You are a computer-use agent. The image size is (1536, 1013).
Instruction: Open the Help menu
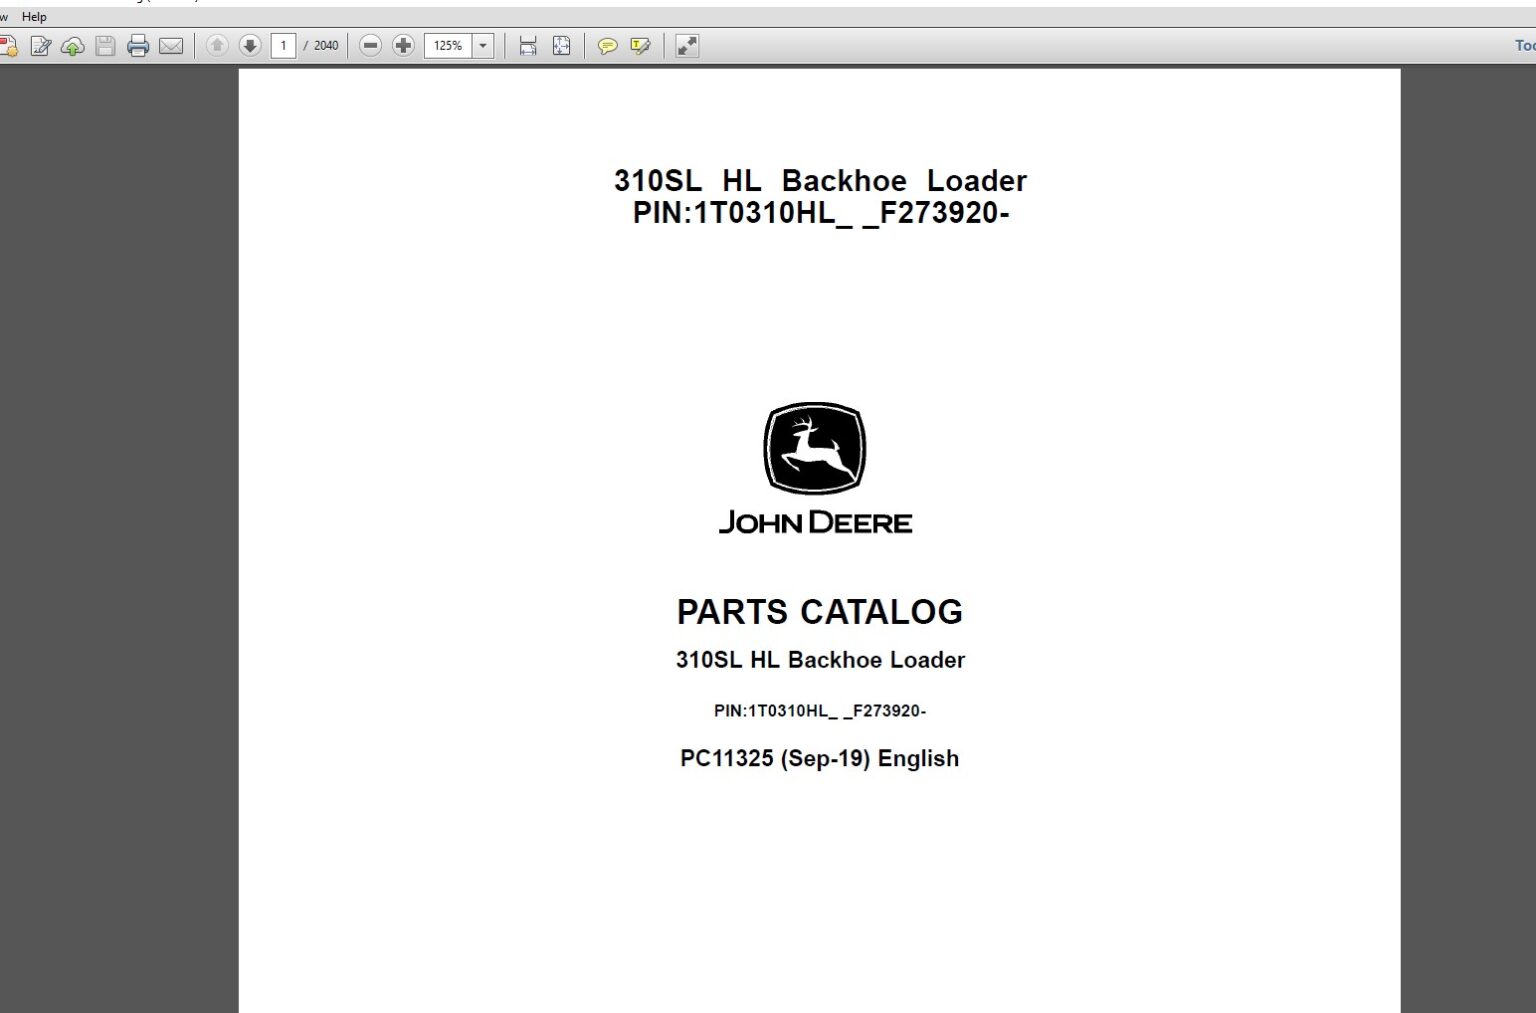click(35, 16)
